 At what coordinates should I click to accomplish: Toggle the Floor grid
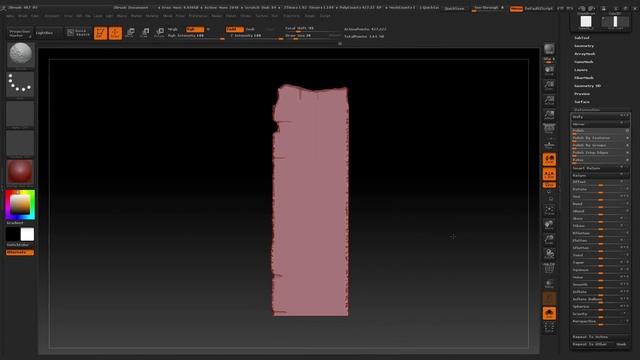549,144
